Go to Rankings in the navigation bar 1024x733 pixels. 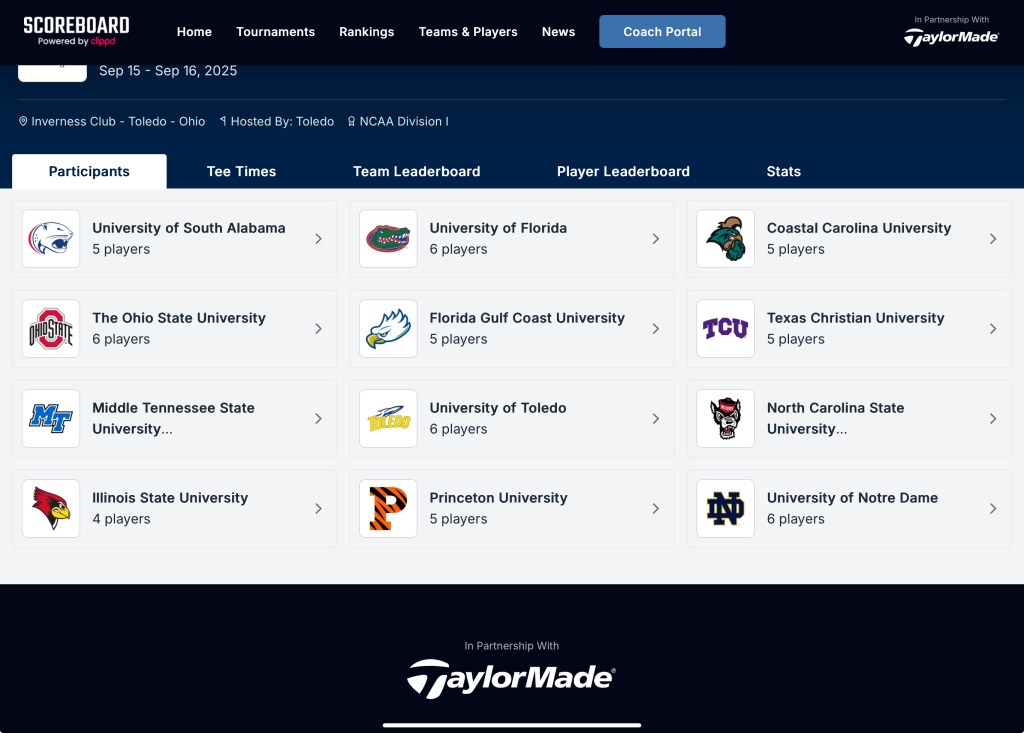(x=366, y=32)
